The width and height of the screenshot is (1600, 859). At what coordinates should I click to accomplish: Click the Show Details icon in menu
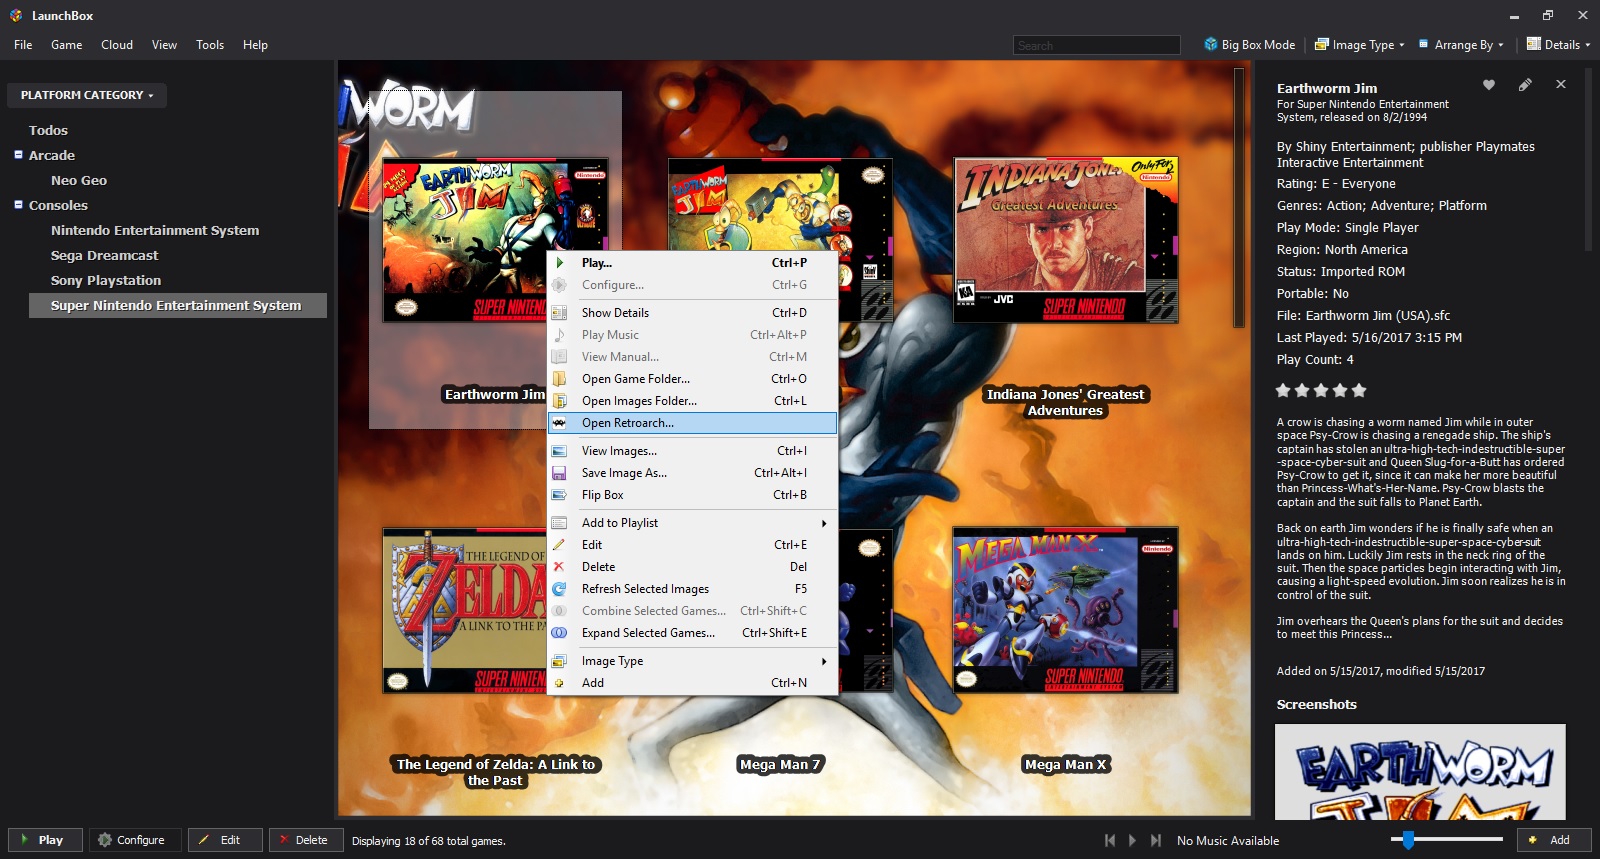pyautogui.click(x=559, y=313)
